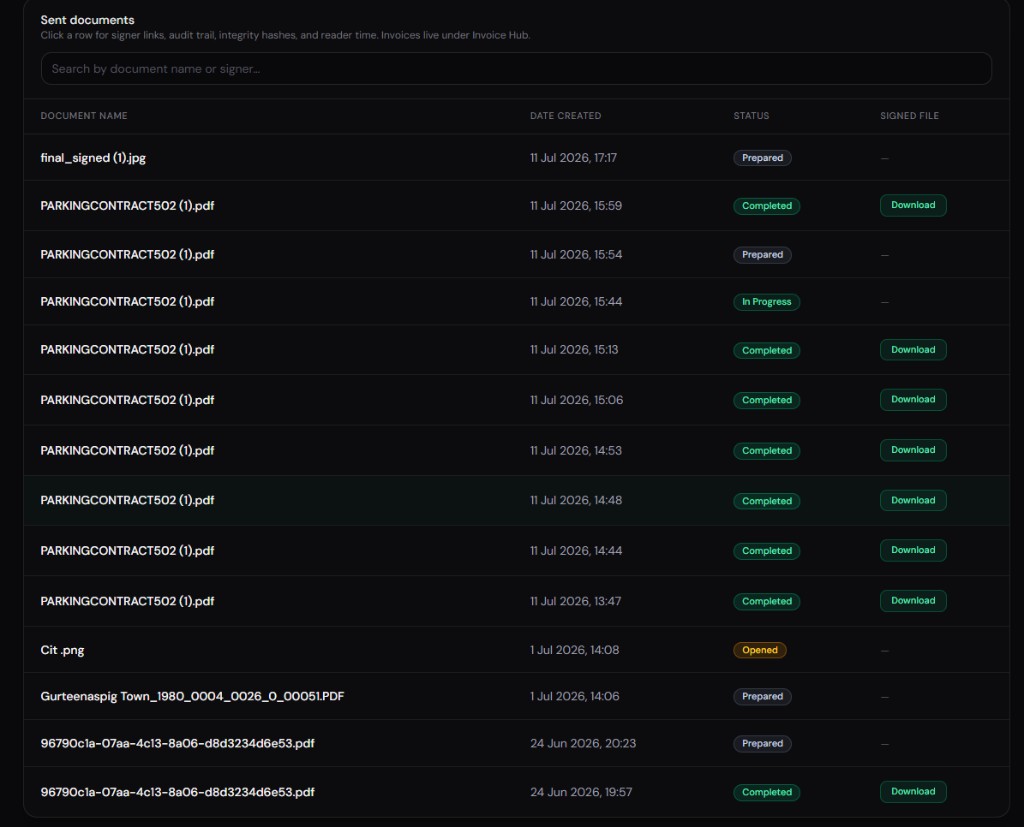Download the signed file from 14:48
This screenshot has height=827, width=1024.
(x=912, y=500)
